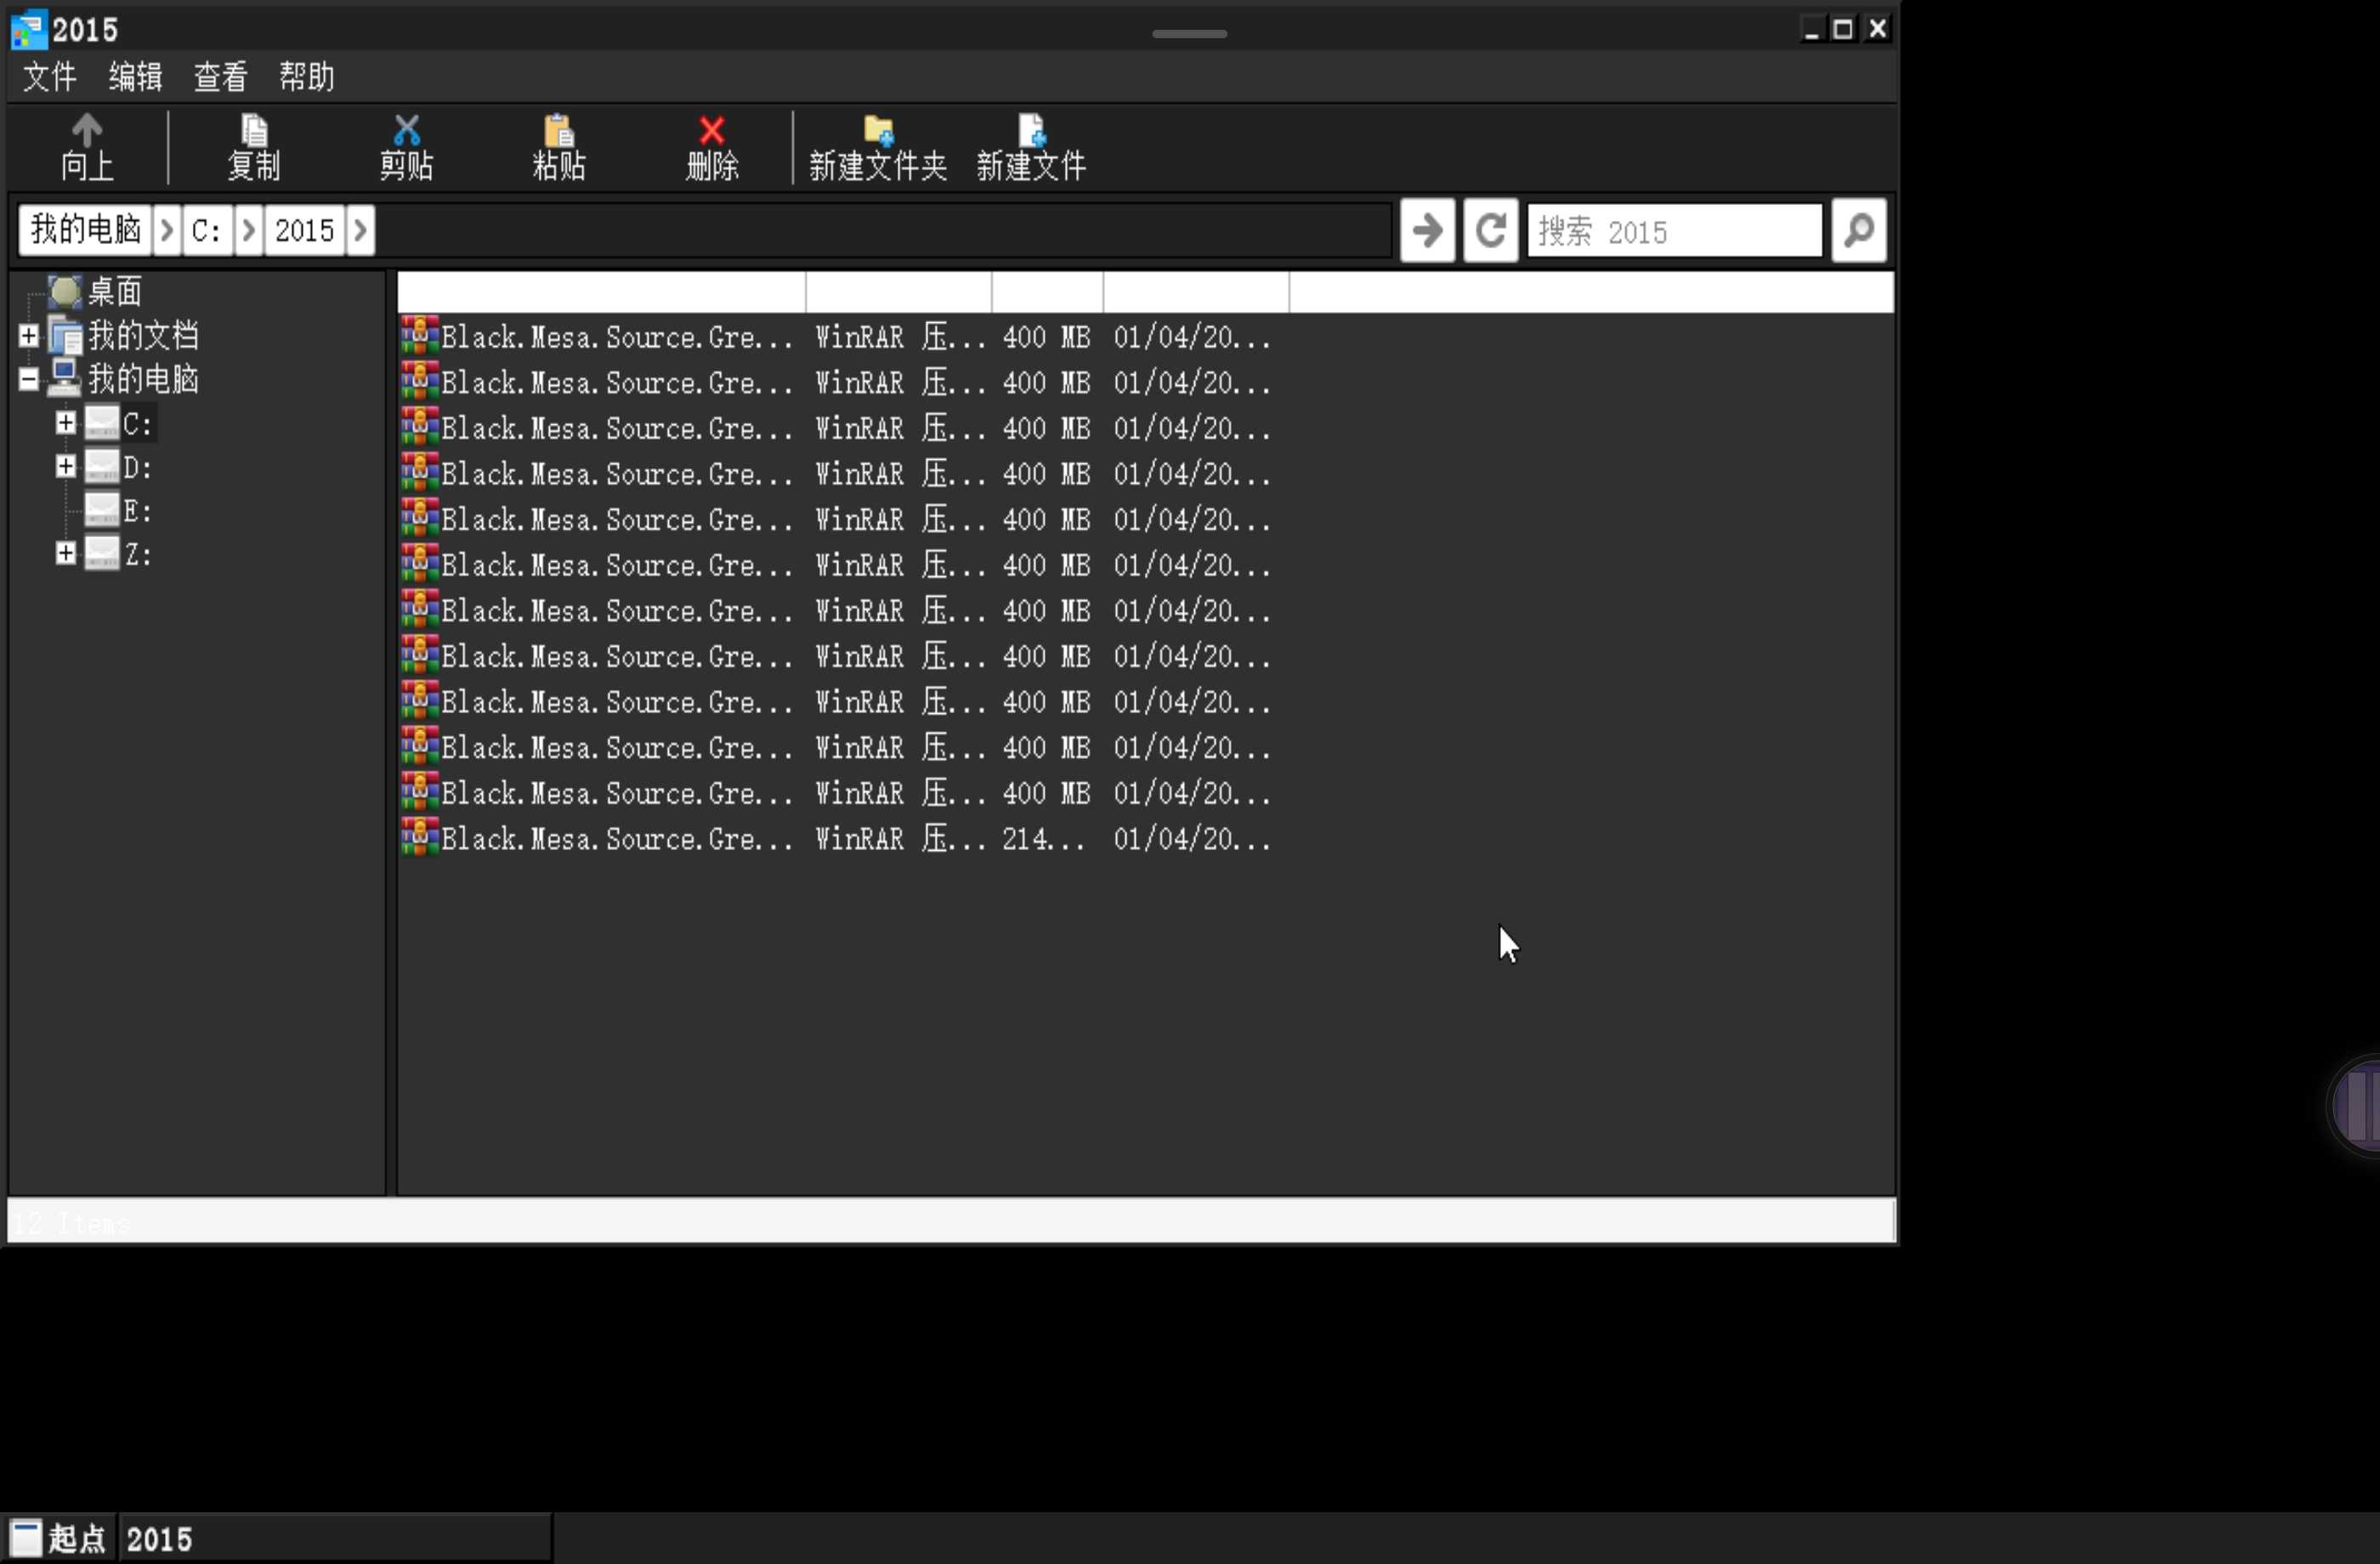The height and width of the screenshot is (1564, 2380).
Task: Focus the 搜索 2015 search field
Action: [x=1674, y=231]
